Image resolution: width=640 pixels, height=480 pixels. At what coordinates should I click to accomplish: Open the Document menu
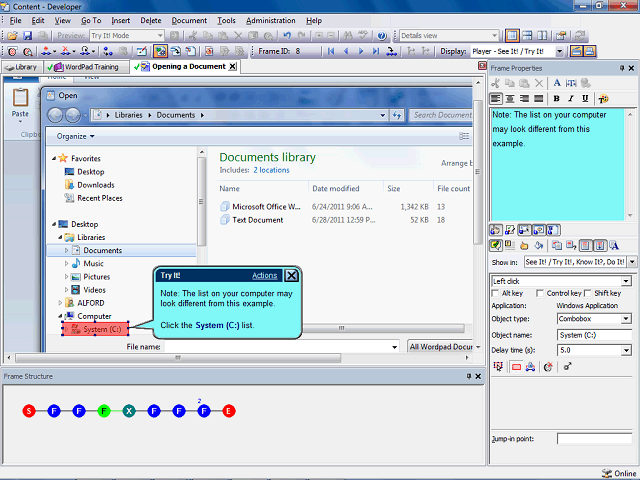pos(189,20)
